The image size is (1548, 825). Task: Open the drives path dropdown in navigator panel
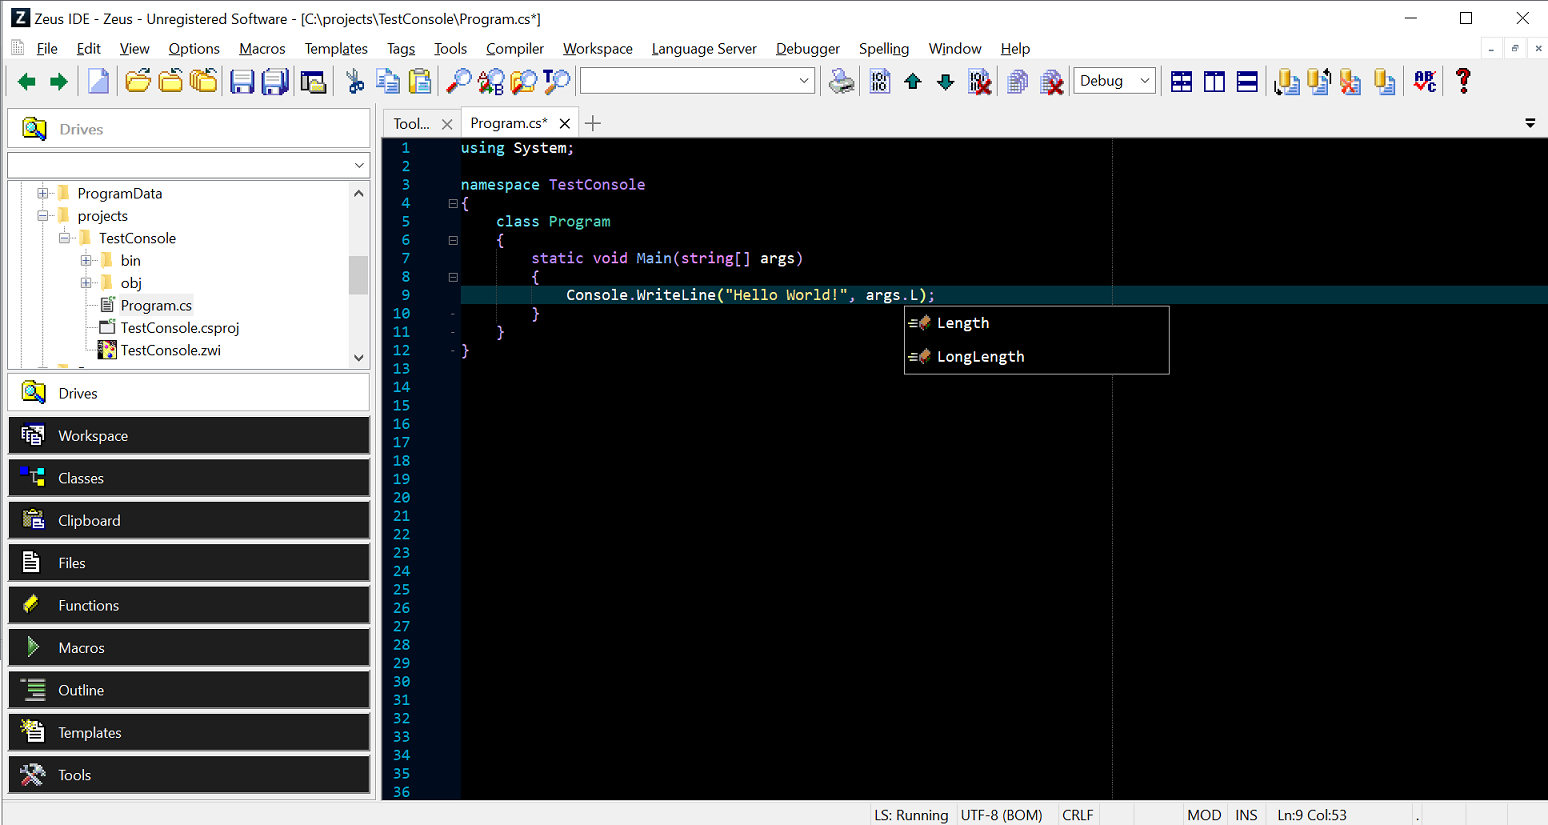(359, 165)
